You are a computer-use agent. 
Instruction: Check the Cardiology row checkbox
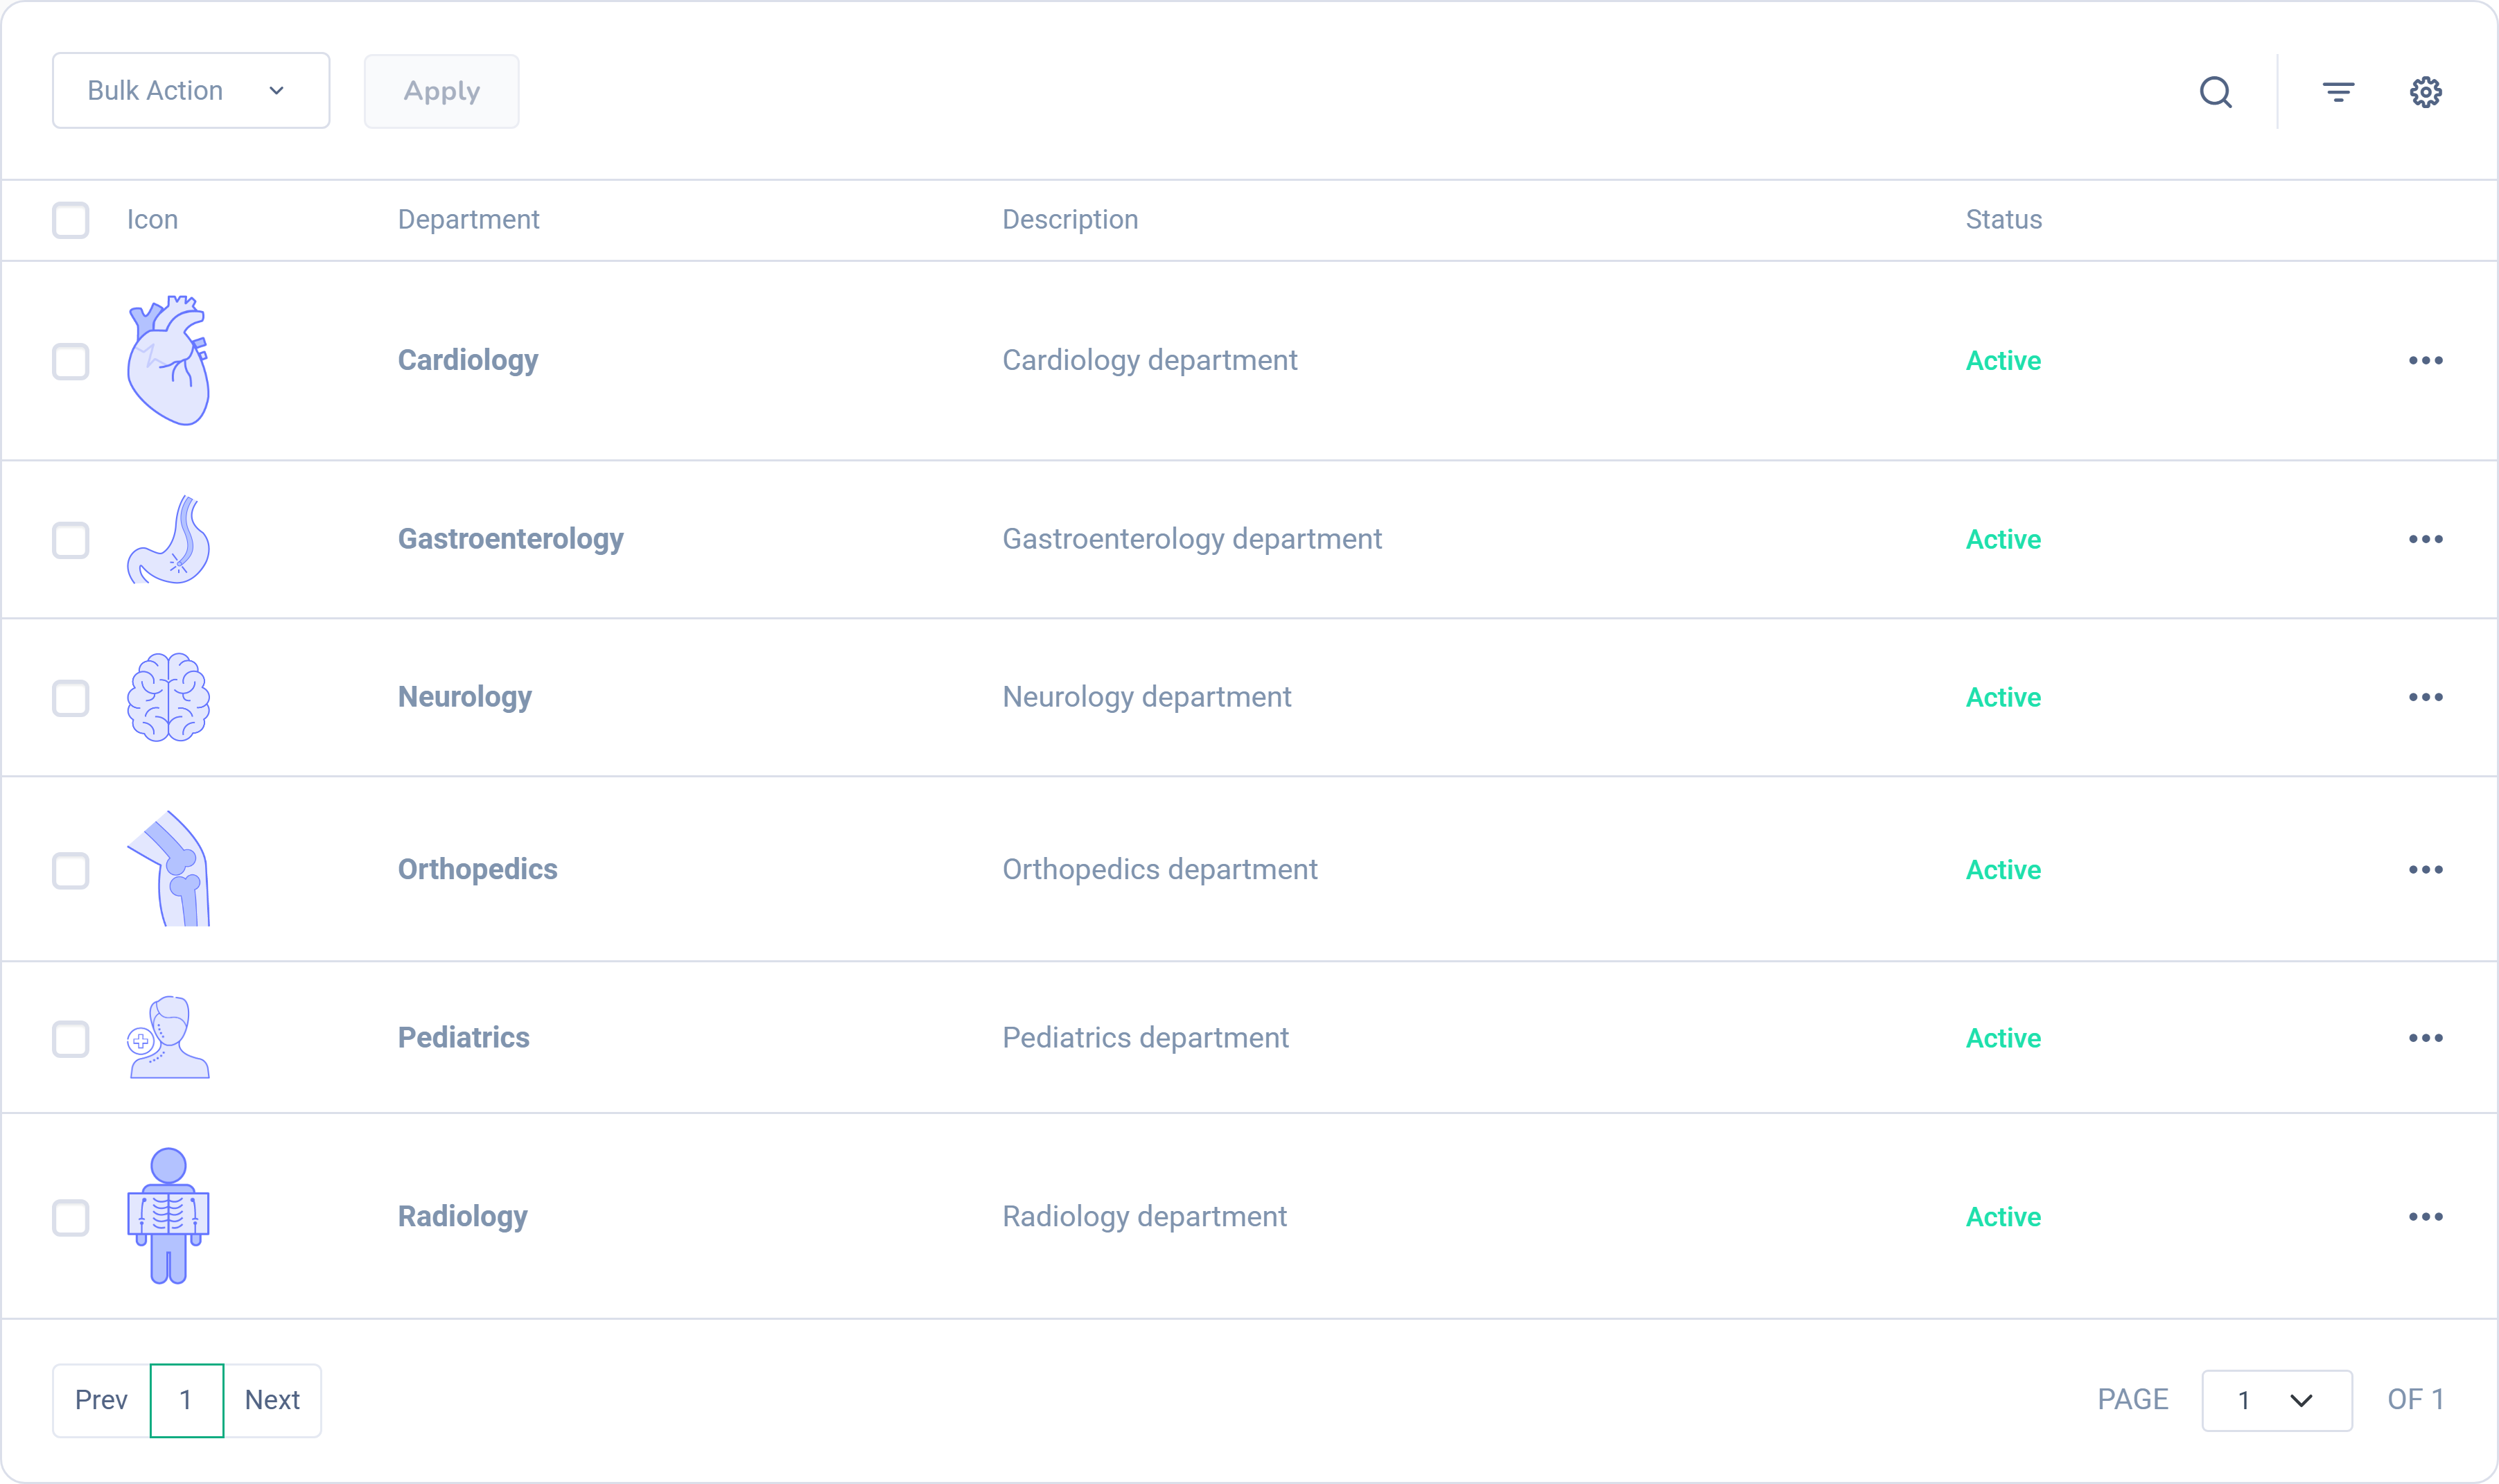[x=71, y=361]
